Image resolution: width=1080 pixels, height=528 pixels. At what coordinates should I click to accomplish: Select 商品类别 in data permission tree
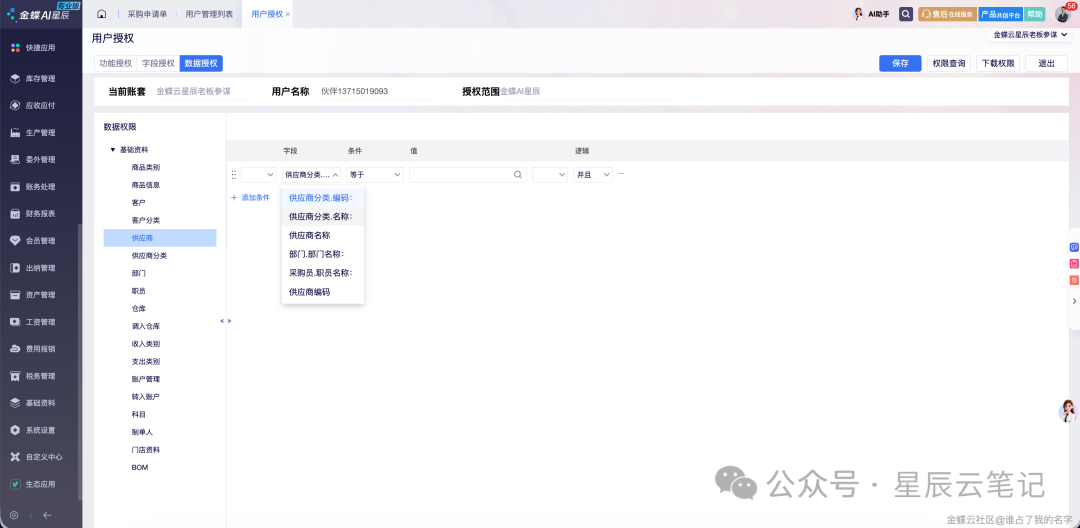[146, 167]
